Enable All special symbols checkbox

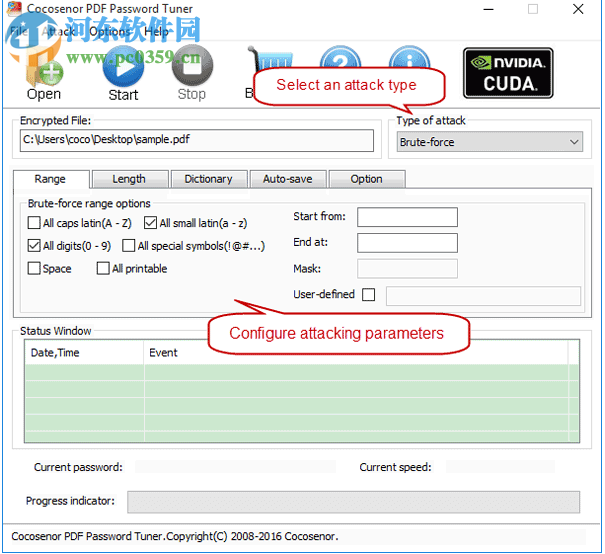point(128,245)
